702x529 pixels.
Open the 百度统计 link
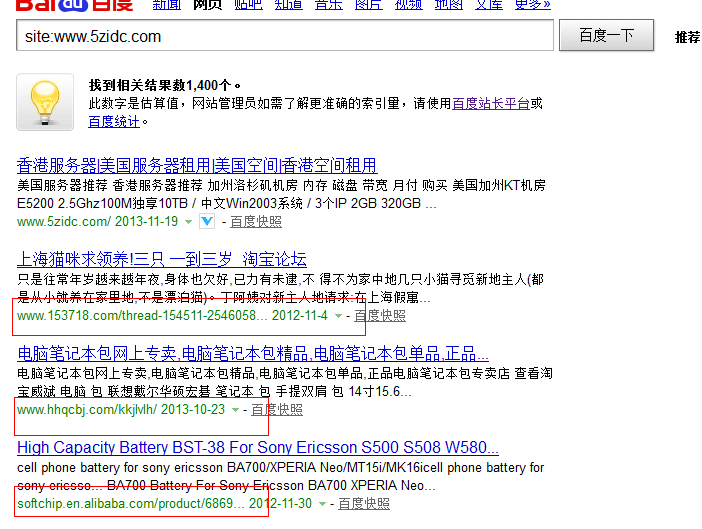[x=114, y=121]
